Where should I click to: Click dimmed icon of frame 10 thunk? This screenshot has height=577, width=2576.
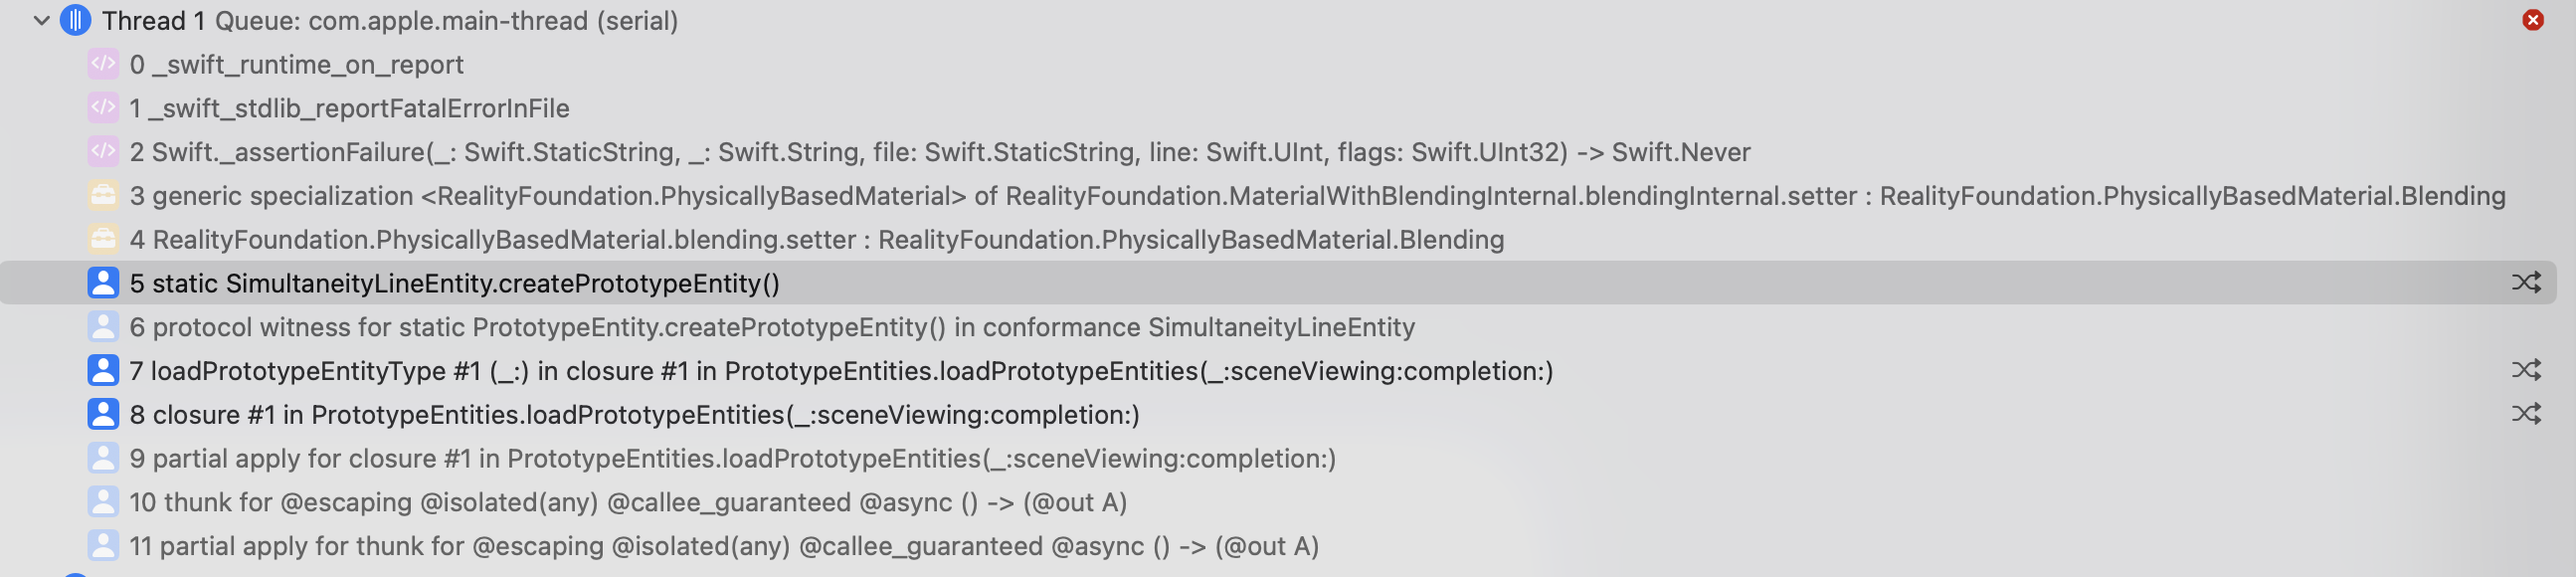(103, 503)
